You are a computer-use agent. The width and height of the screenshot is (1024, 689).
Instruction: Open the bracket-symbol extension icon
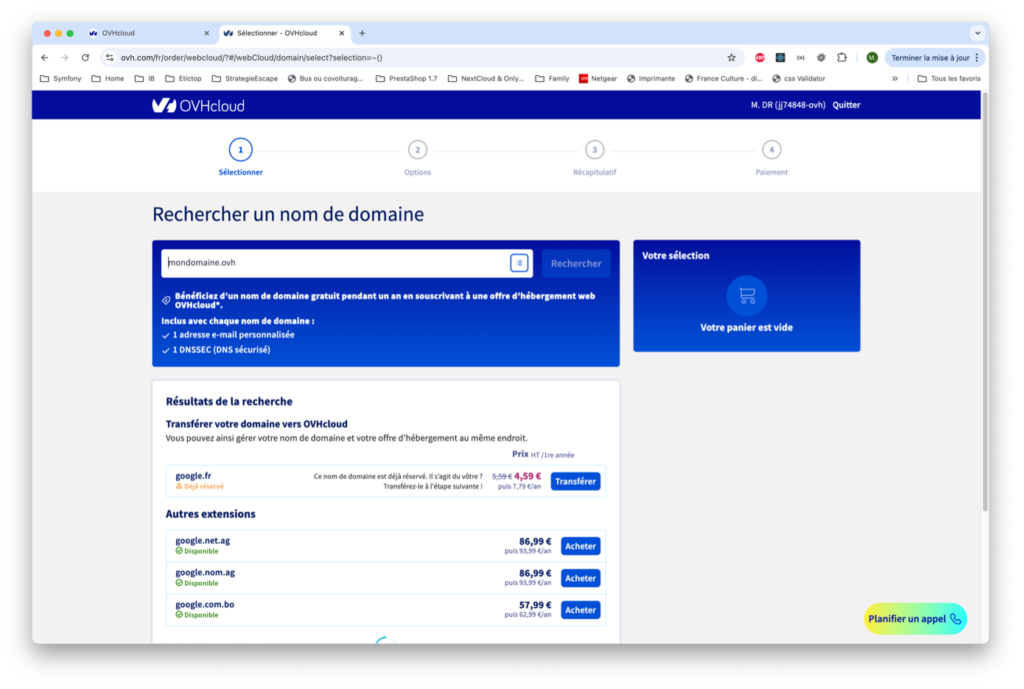pos(801,57)
